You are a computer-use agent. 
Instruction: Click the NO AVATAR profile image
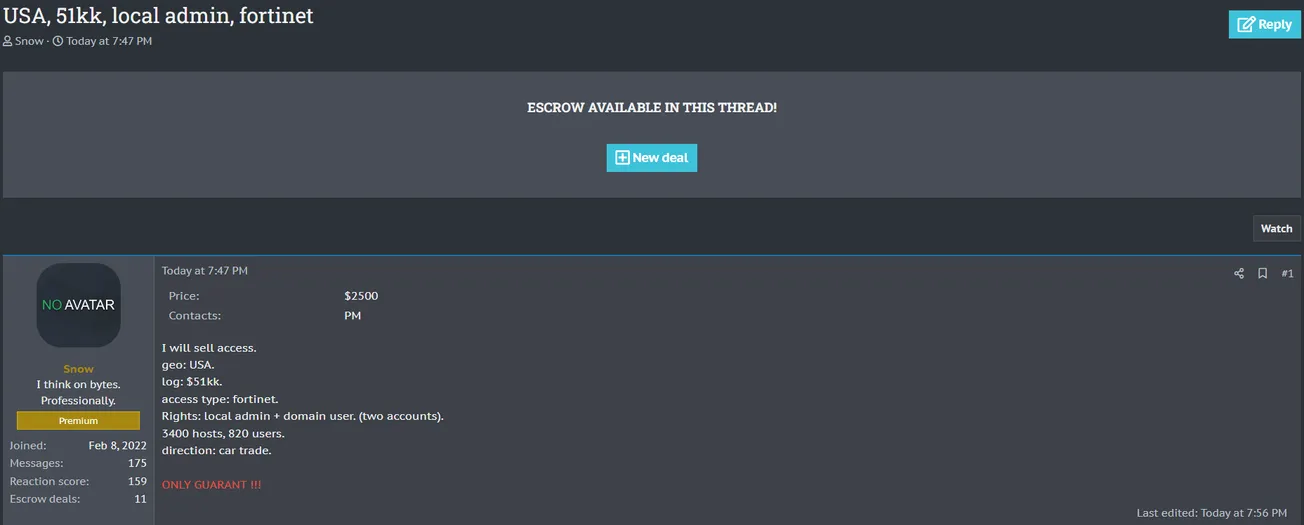point(78,305)
